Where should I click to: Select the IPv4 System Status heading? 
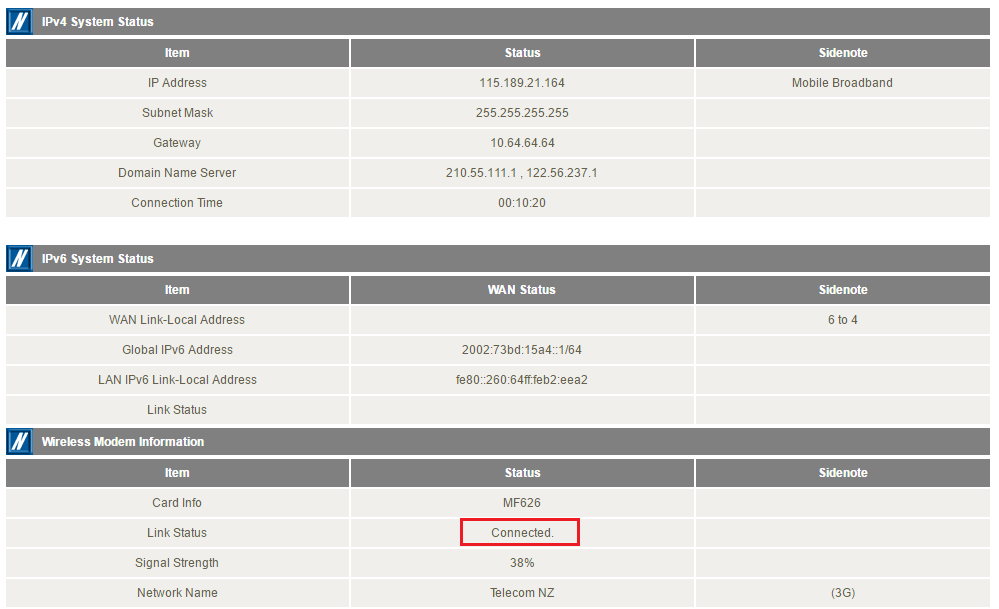click(x=97, y=22)
